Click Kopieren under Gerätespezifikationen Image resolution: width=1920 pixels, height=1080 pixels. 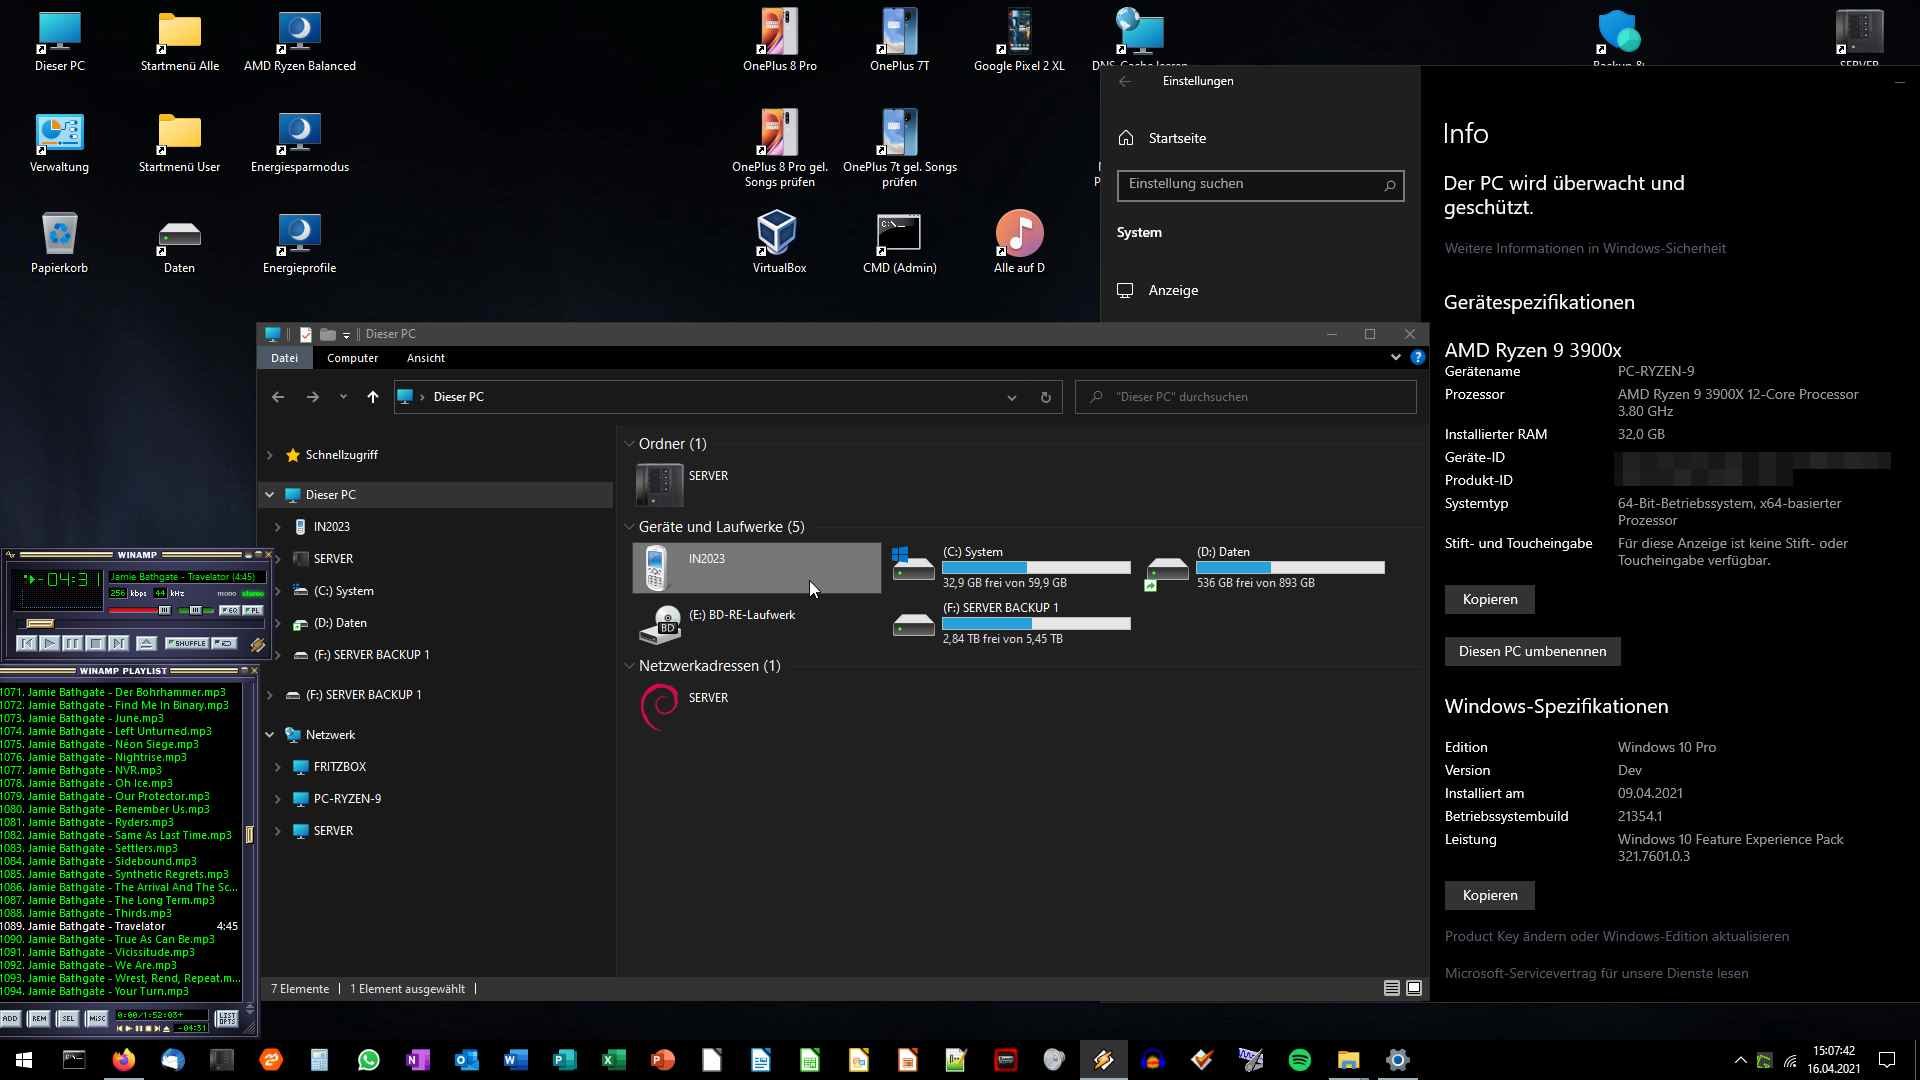(x=1489, y=599)
